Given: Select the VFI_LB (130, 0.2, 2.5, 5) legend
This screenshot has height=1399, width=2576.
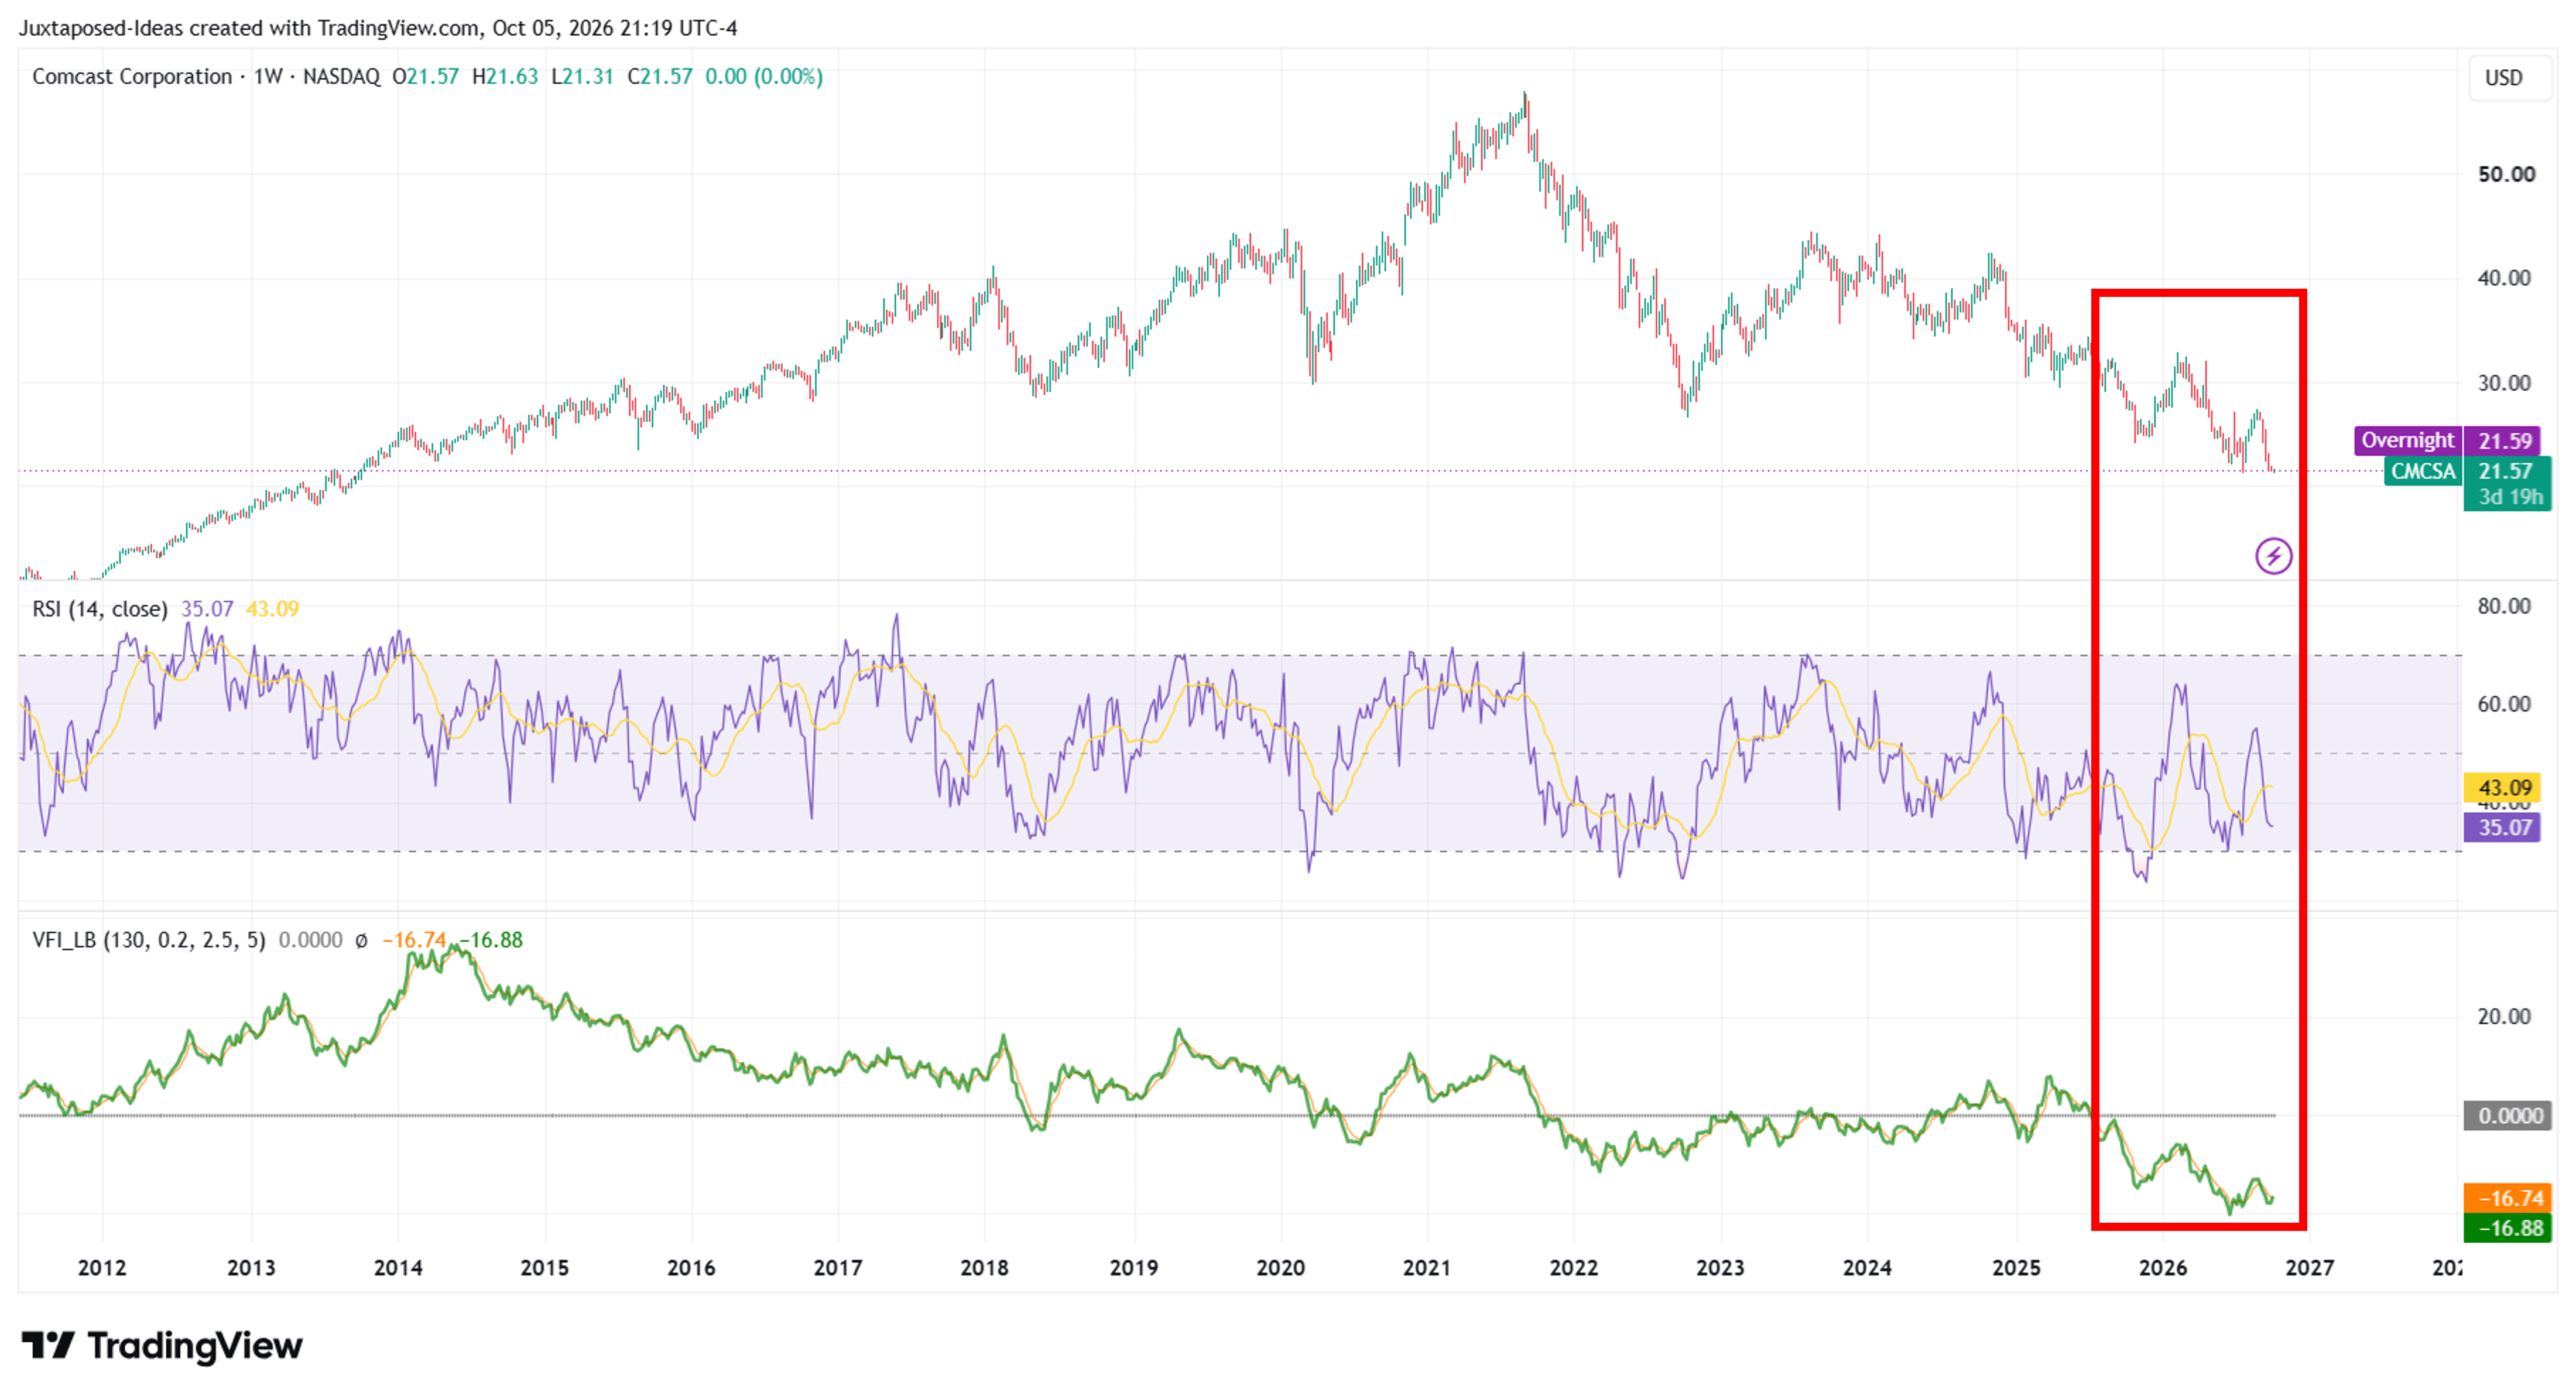Looking at the screenshot, I should [149, 940].
